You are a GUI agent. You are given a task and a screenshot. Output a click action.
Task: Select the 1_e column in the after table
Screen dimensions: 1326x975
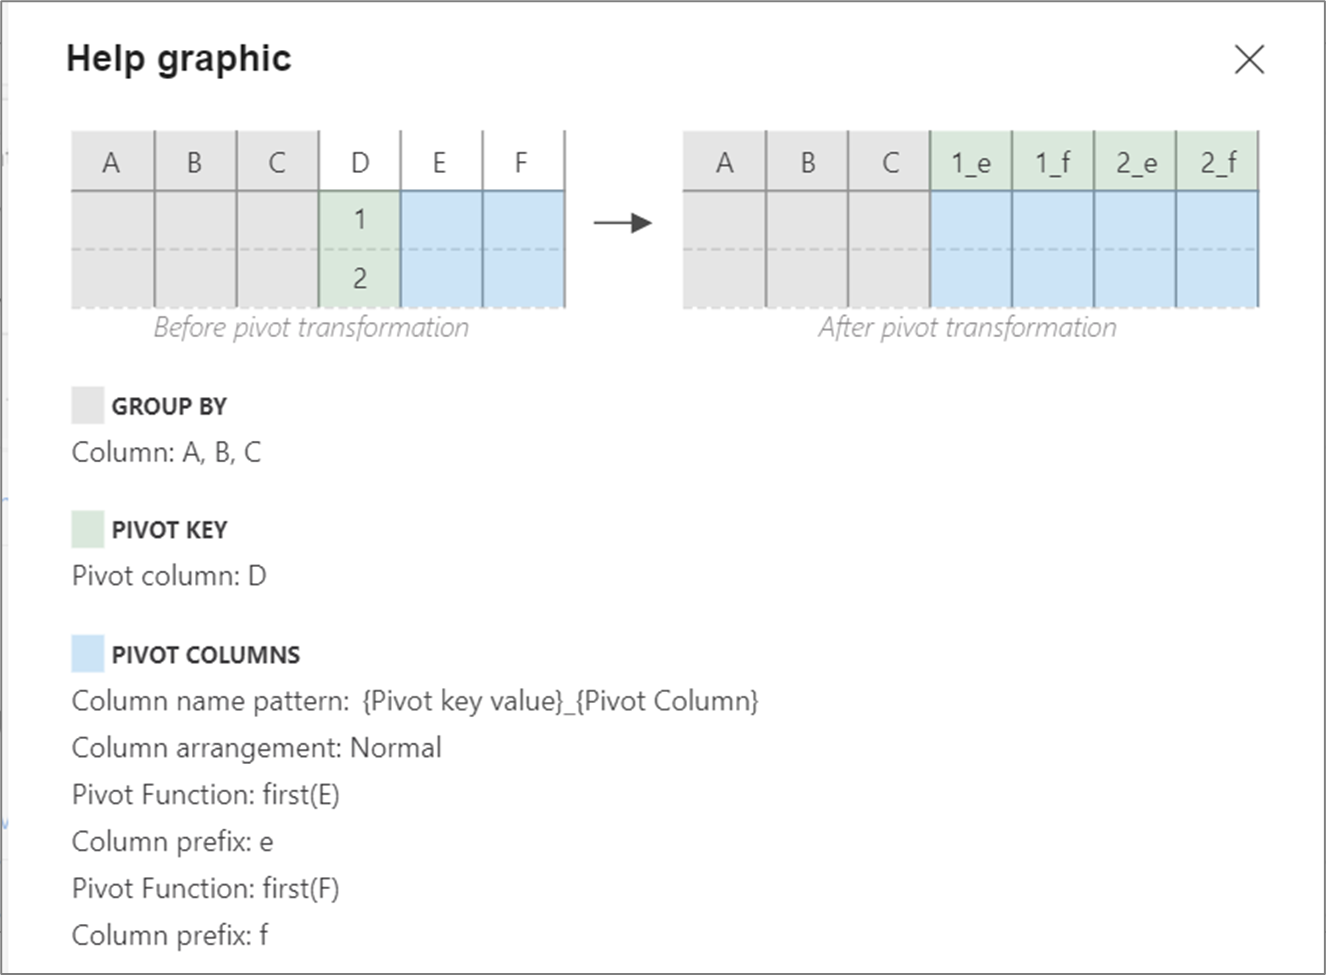(x=971, y=161)
